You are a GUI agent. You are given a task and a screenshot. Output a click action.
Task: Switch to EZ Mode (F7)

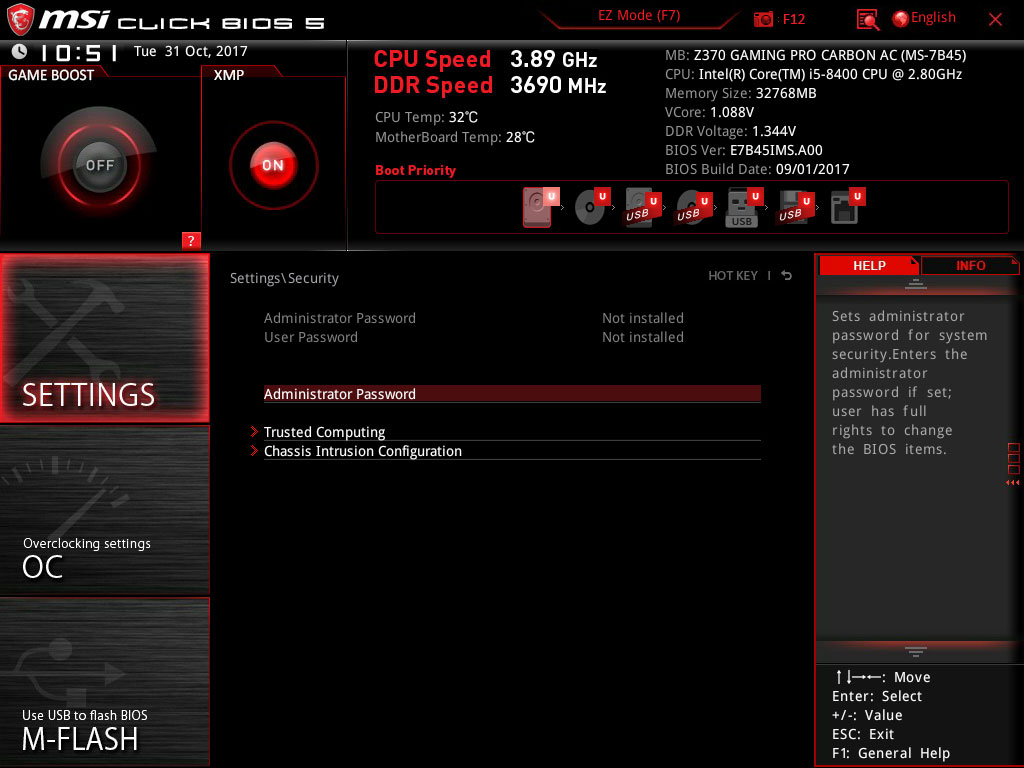(639, 16)
